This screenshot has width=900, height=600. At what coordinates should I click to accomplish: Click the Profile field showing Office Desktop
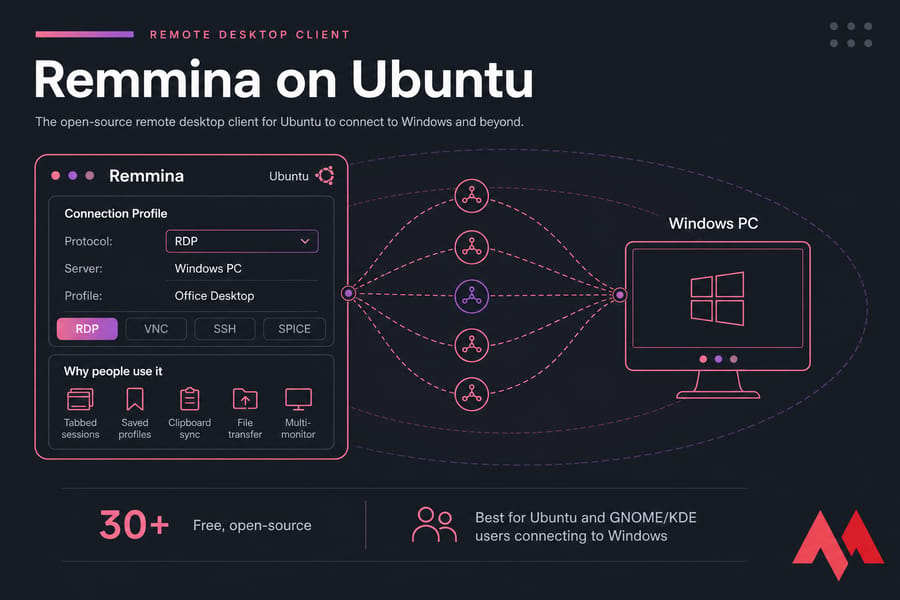[x=242, y=296]
